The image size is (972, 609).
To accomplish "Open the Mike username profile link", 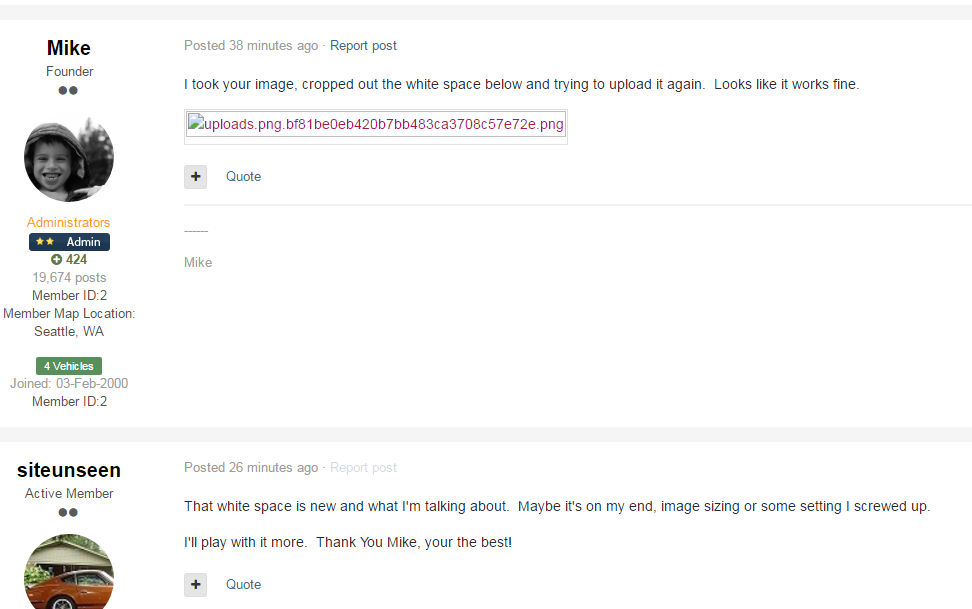I will point(69,48).
